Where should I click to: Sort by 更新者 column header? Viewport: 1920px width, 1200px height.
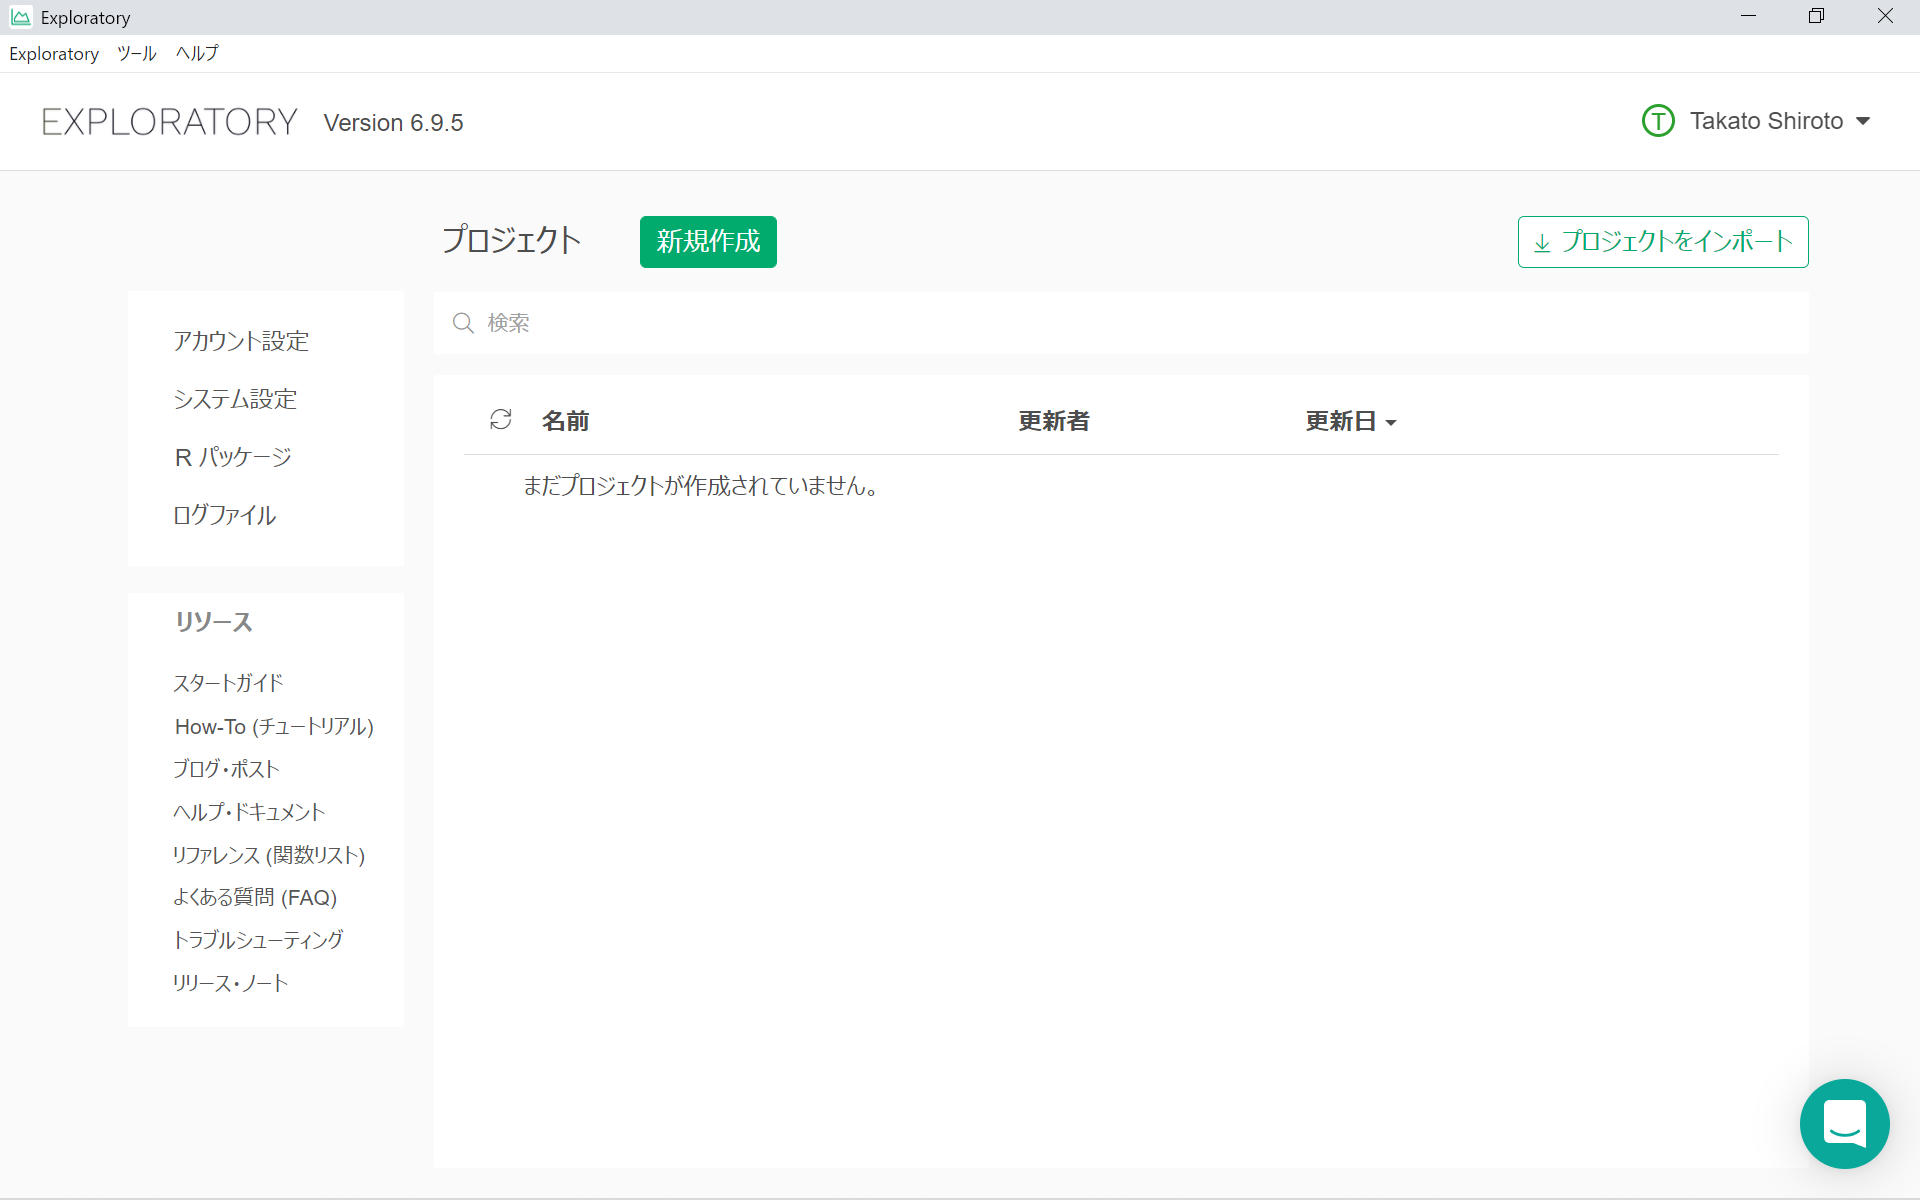coord(1054,421)
